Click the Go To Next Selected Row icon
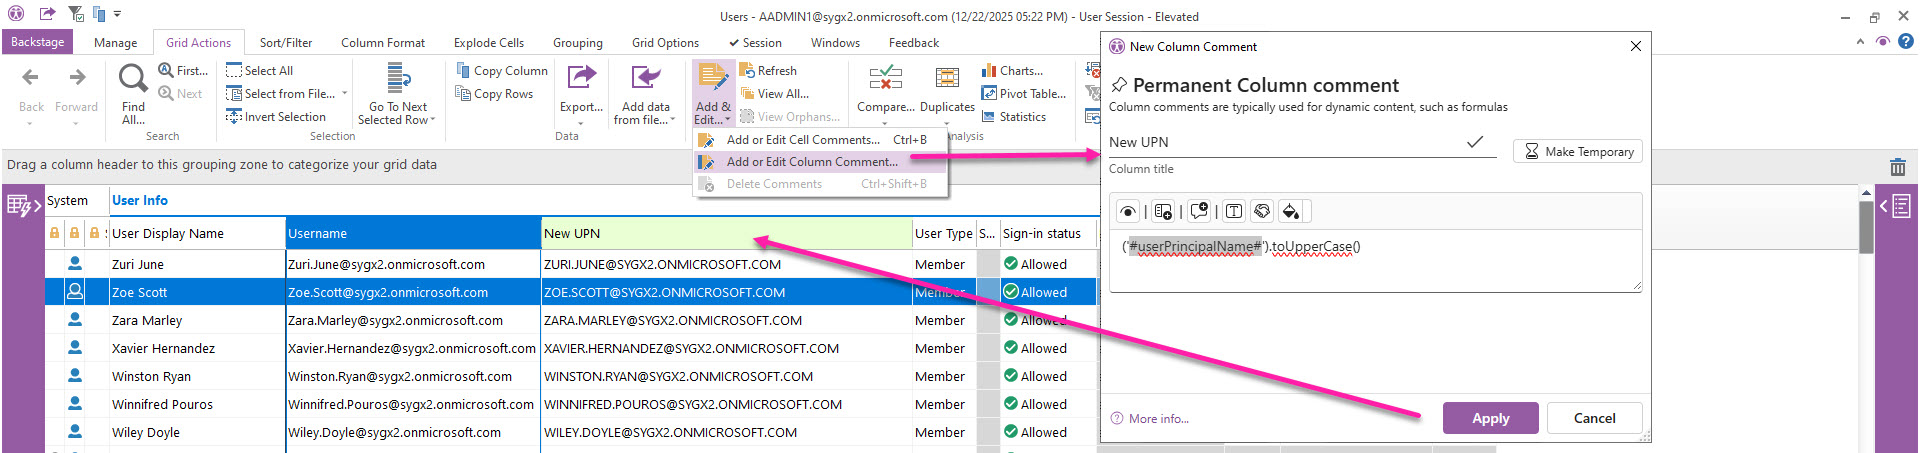This screenshot has height=453, width=1920. [398, 78]
